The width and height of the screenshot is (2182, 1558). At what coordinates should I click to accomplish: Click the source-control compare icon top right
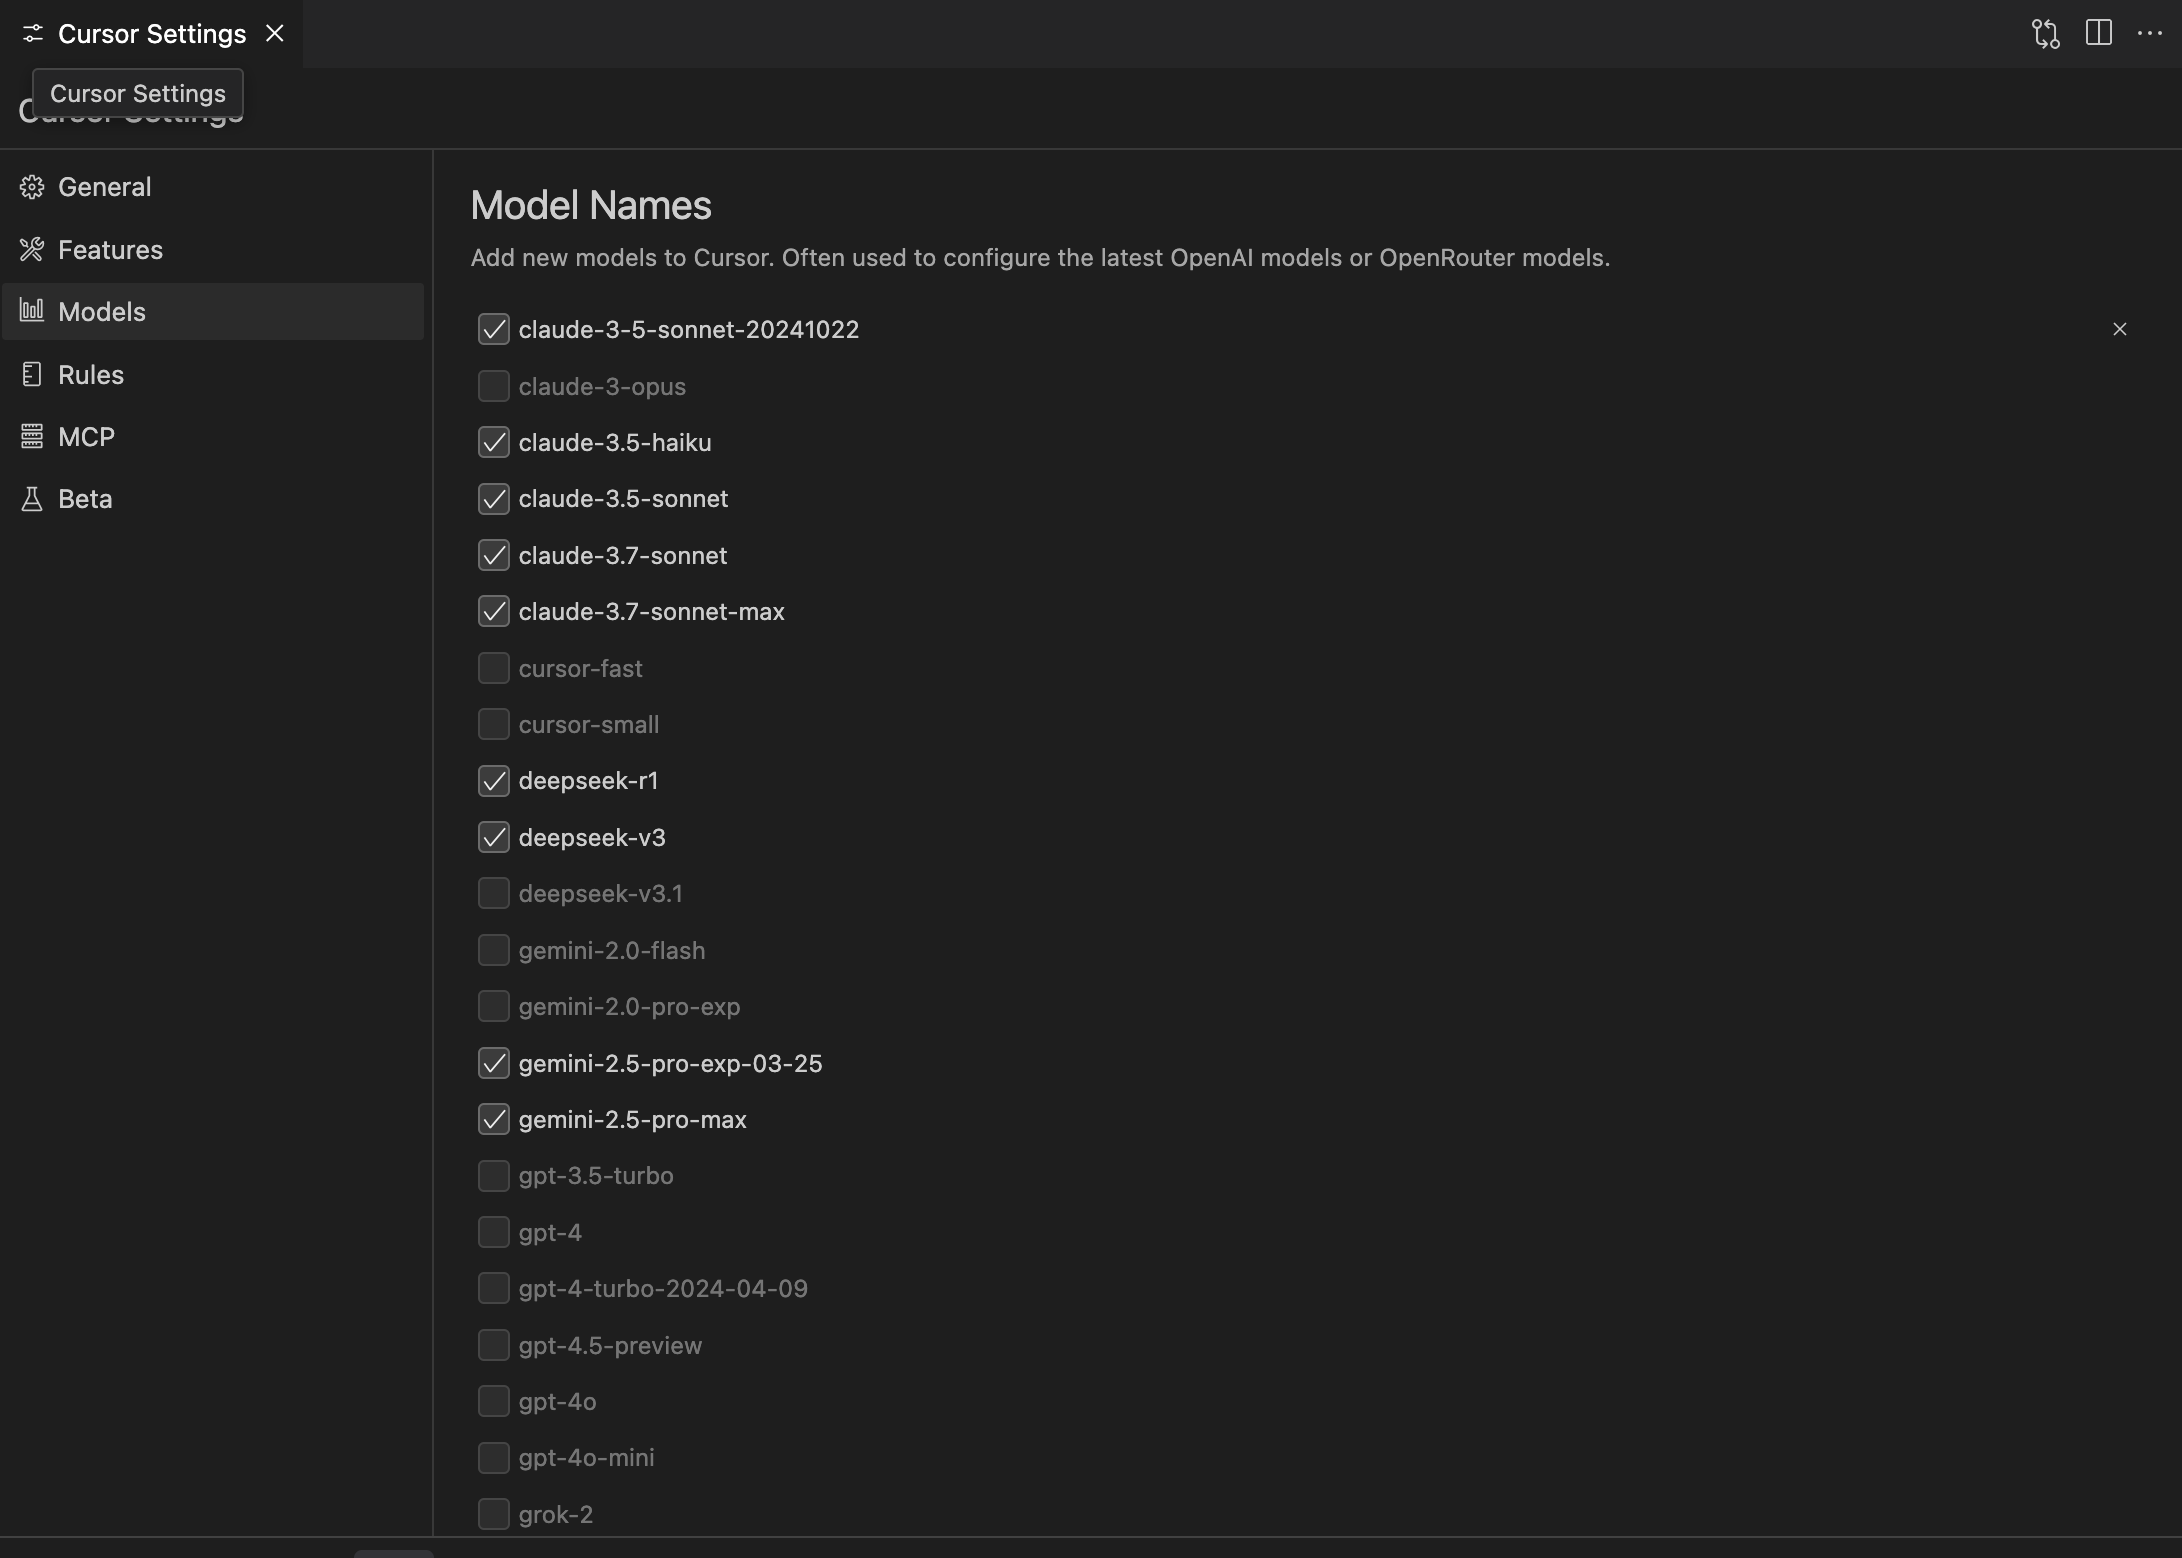tap(2046, 33)
